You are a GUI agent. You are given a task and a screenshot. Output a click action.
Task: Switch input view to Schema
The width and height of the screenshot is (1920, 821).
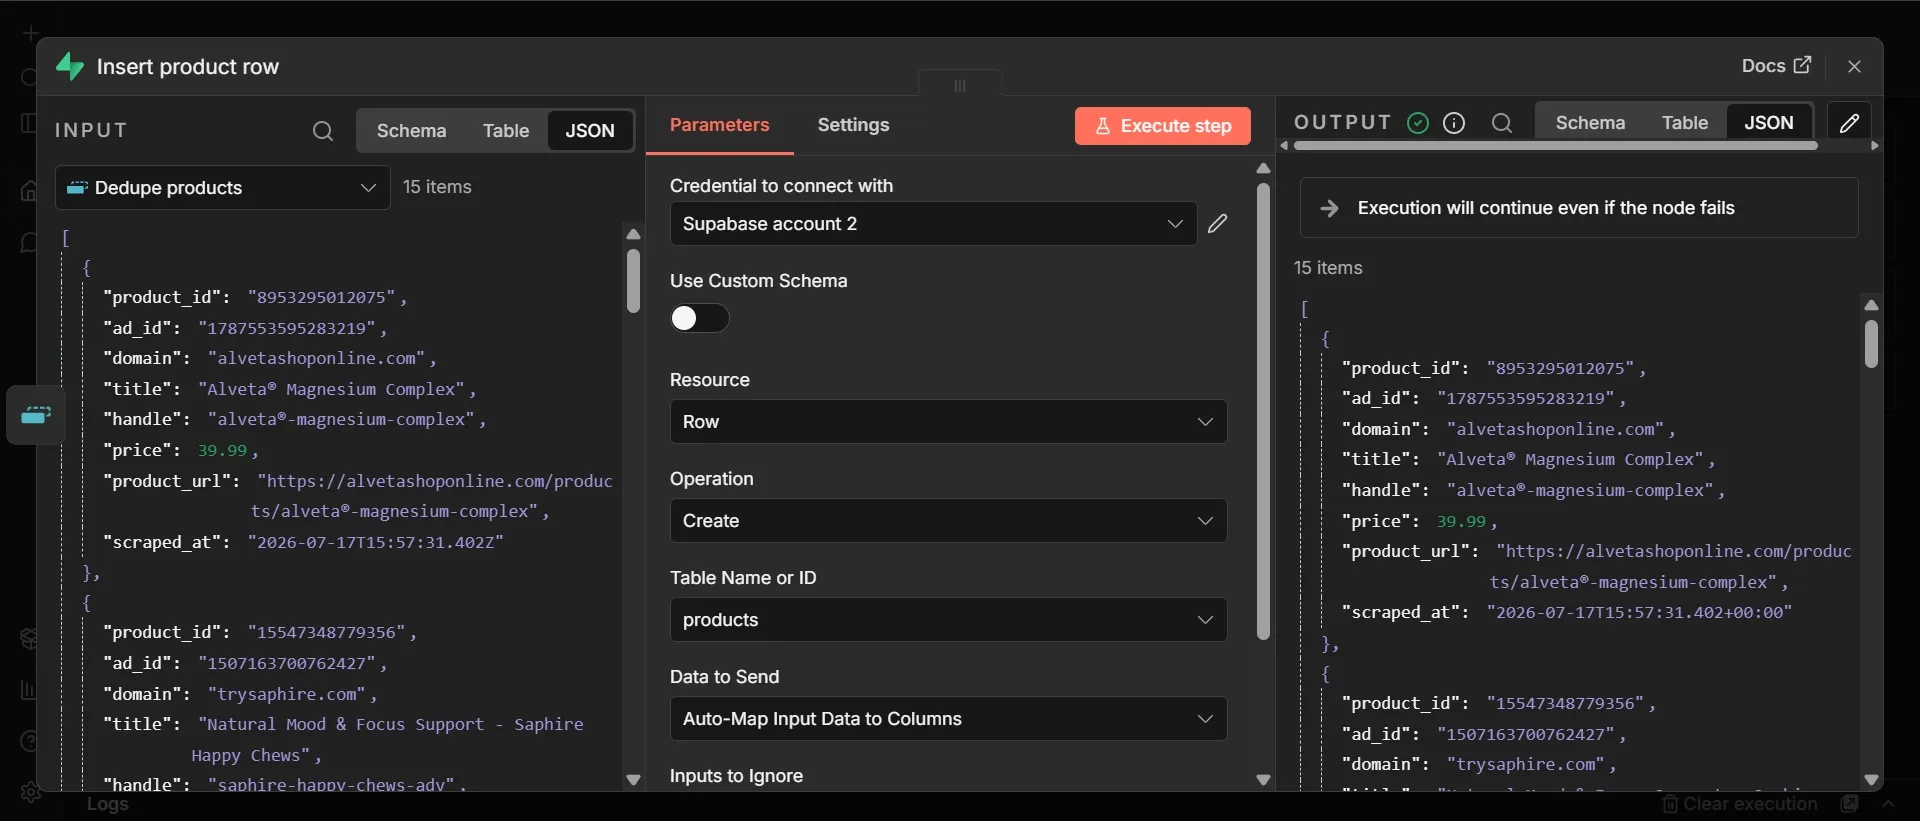(x=411, y=131)
